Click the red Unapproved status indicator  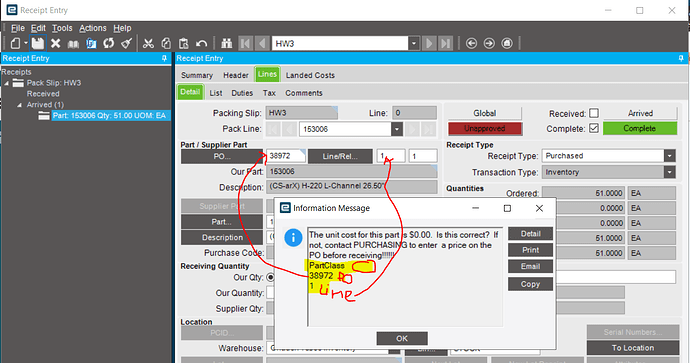click(x=484, y=128)
